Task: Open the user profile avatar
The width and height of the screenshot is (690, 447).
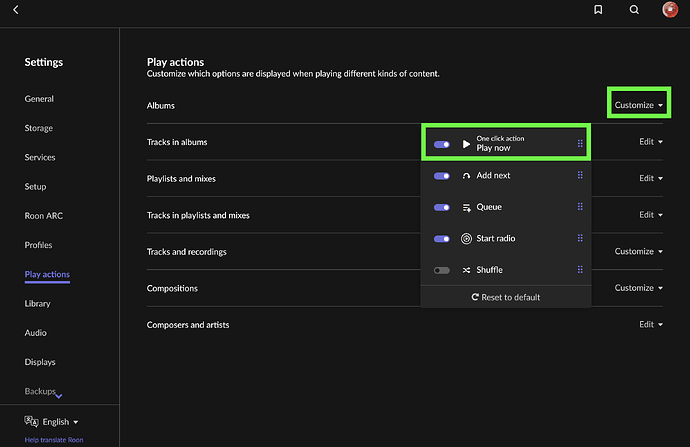Action: tap(670, 10)
